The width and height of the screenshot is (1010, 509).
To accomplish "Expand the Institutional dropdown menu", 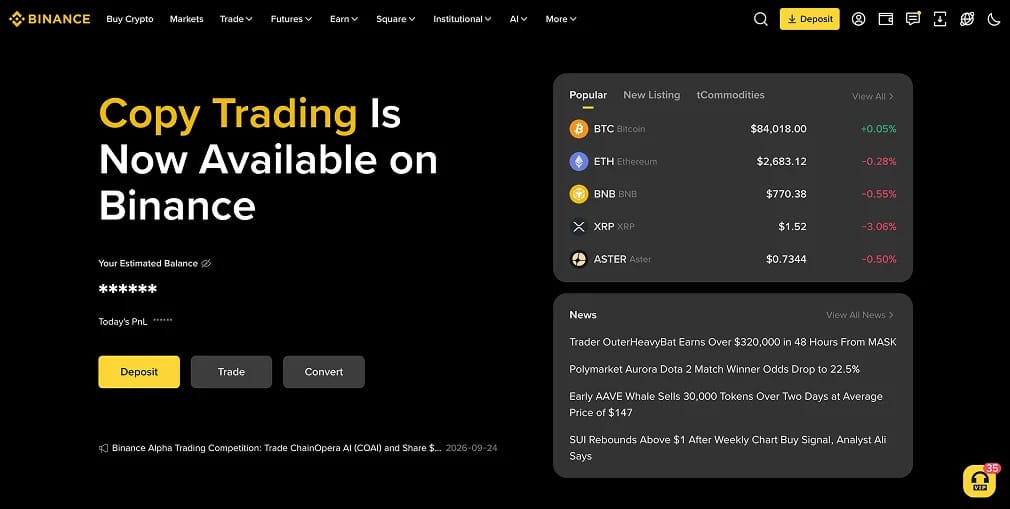I will click(462, 19).
